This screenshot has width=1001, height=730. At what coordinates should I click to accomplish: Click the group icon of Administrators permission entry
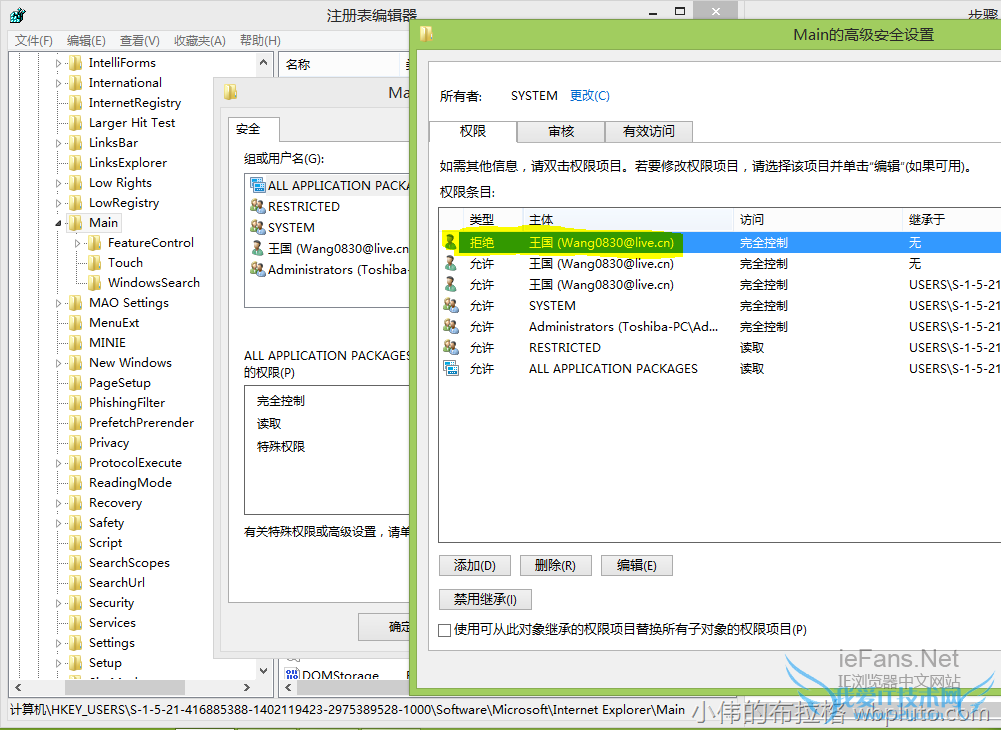click(451, 326)
